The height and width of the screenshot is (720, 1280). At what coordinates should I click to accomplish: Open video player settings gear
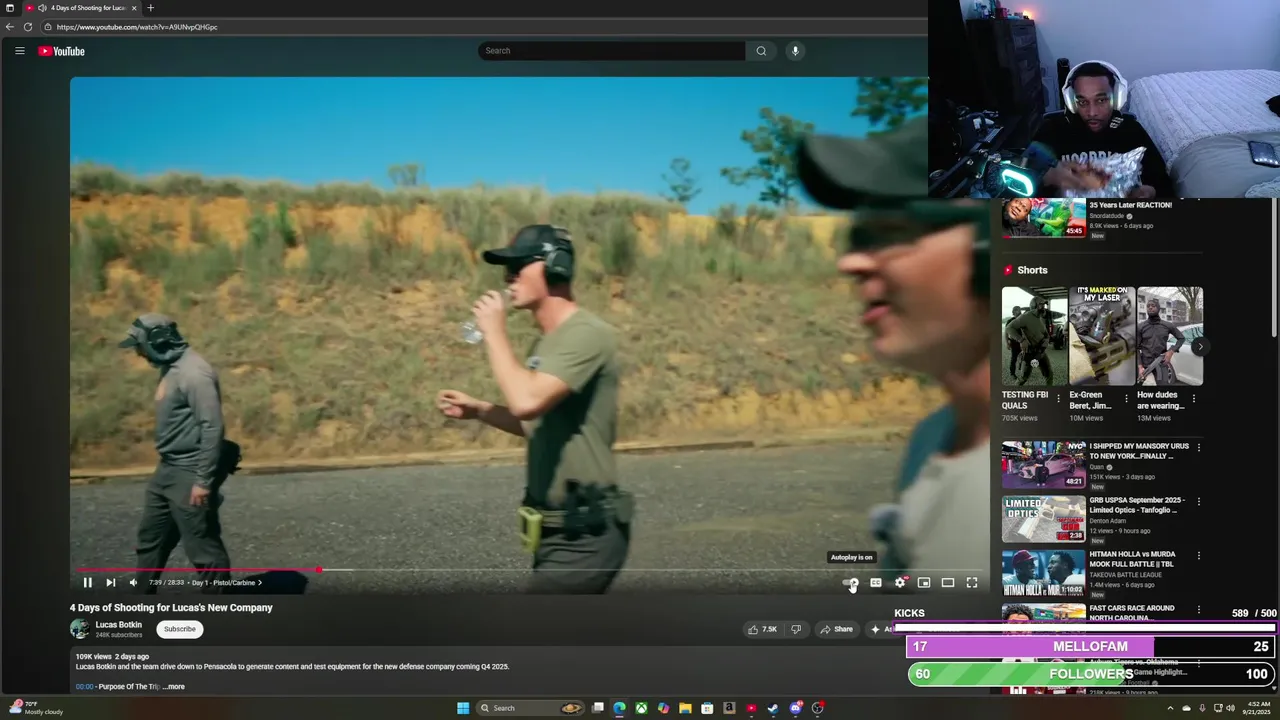tap(900, 583)
